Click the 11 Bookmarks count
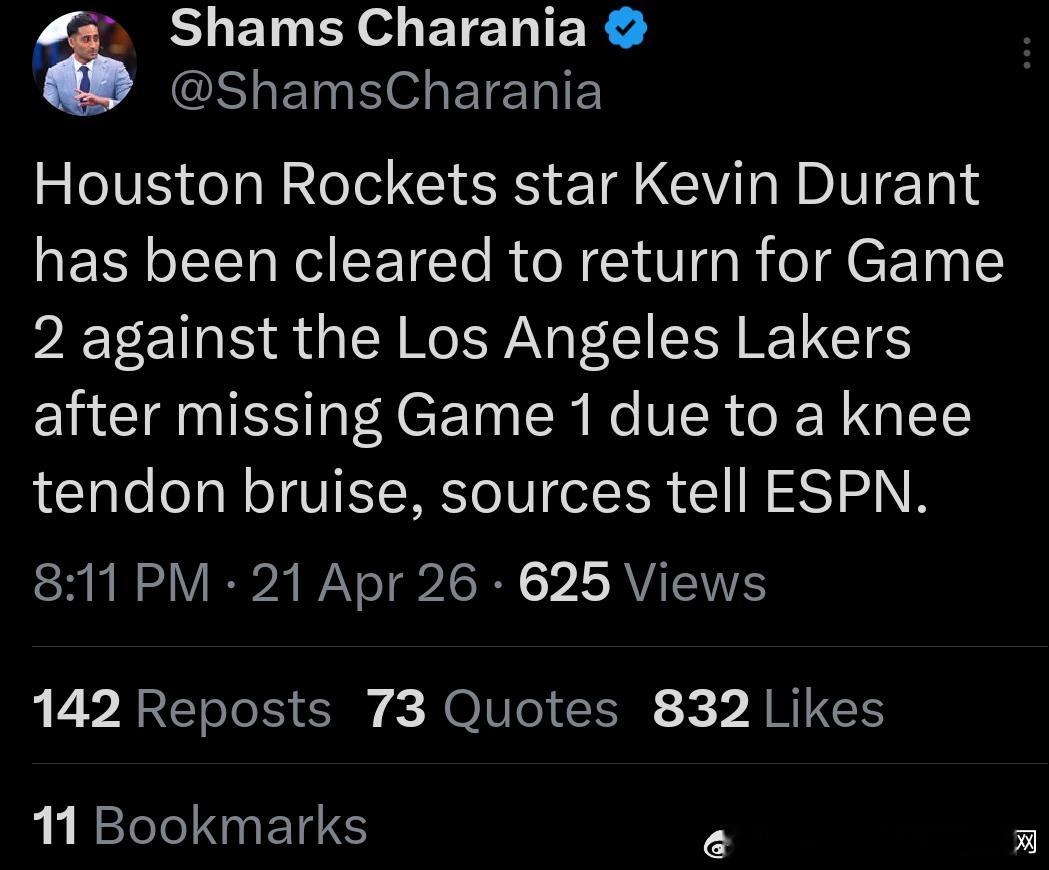The image size is (1049, 870). tap(200, 826)
